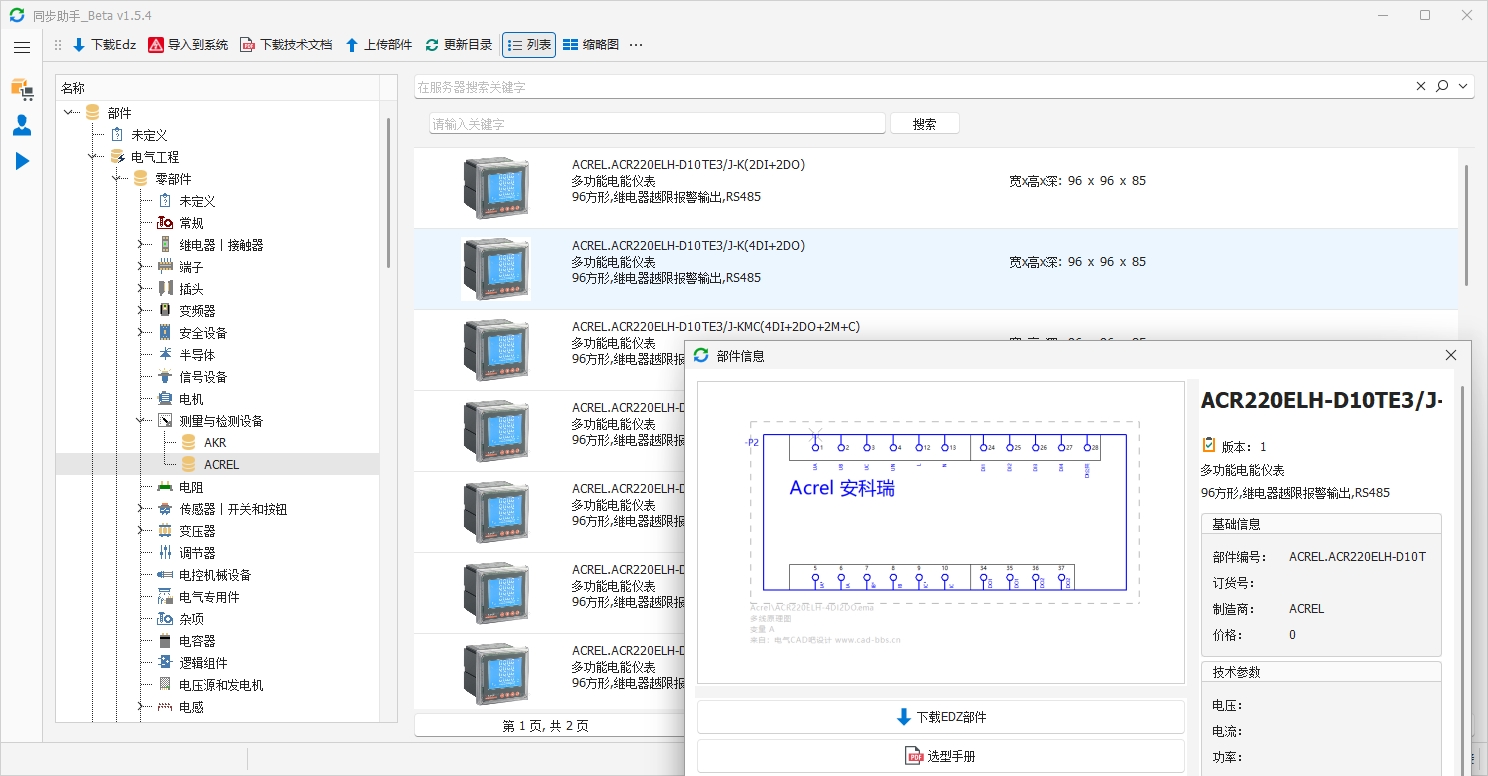Click 下载技术文档 toolbar button
Image resolution: width=1488 pixels, height=776 pixels.
285,45
